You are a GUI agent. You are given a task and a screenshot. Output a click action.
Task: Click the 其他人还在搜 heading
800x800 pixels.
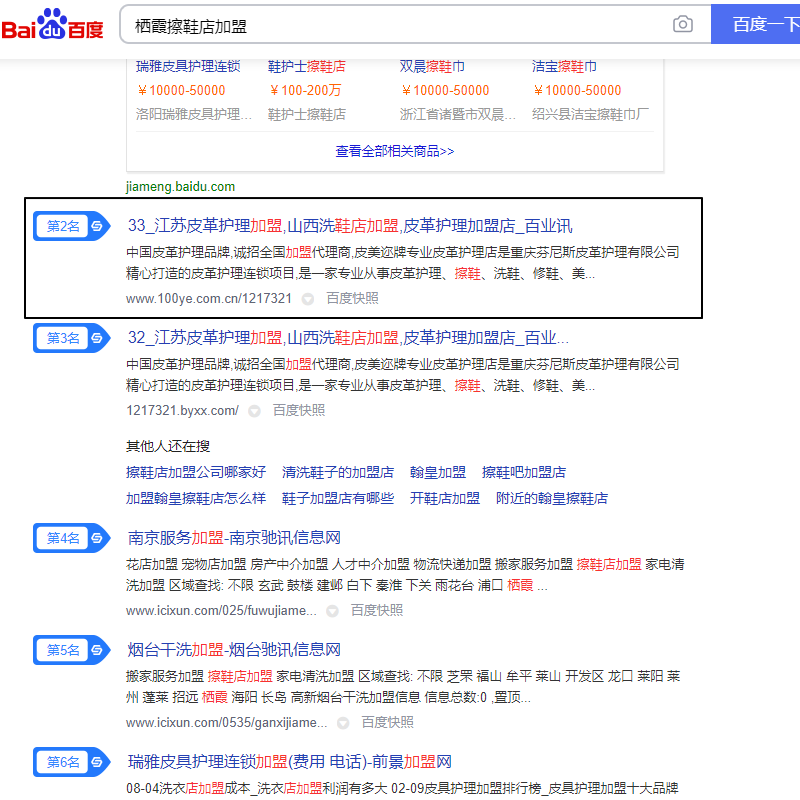(x=168, y=446)
